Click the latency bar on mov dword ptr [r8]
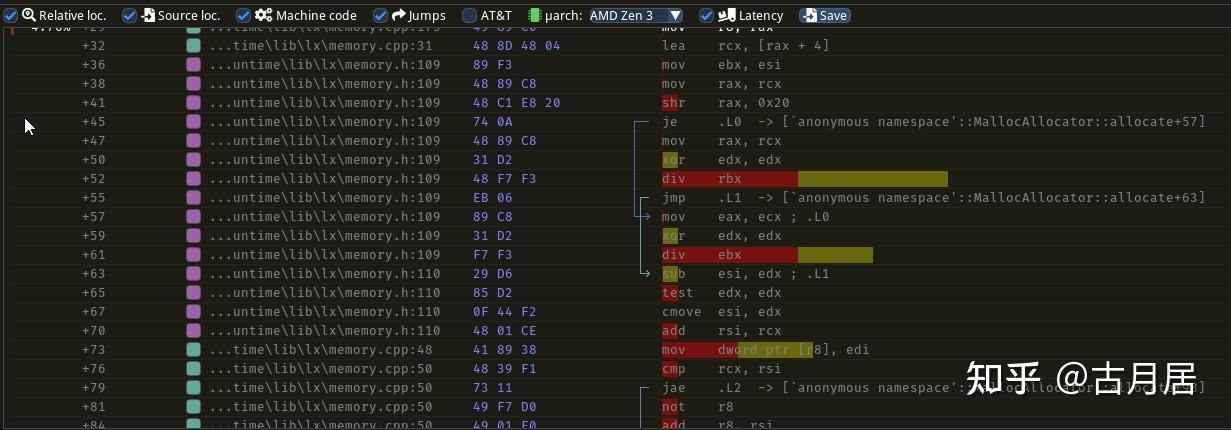 coord(737,349)
